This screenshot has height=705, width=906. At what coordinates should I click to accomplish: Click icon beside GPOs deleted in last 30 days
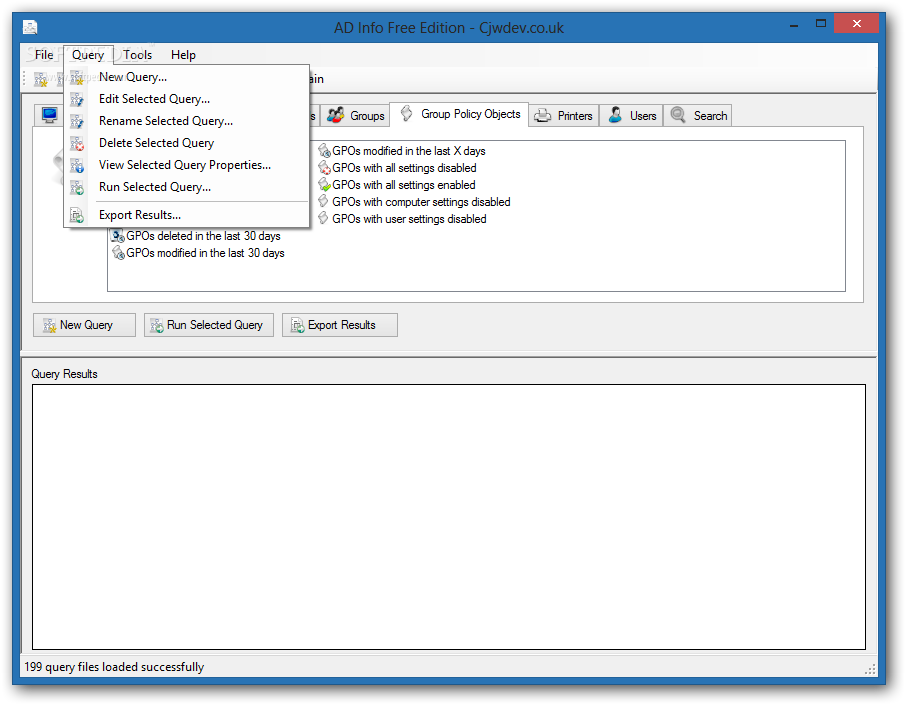click(118, 236)
